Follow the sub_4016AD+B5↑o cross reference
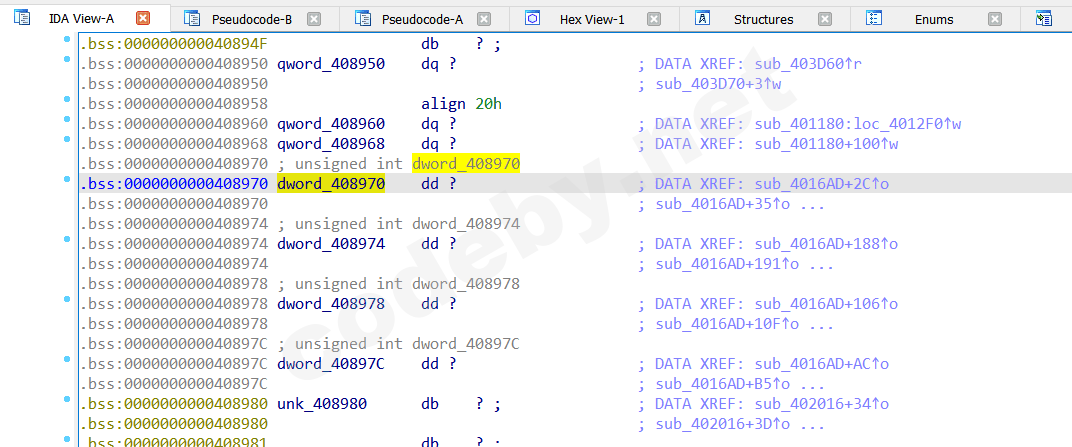This screenshot has height=447, width=1072. 722,383
